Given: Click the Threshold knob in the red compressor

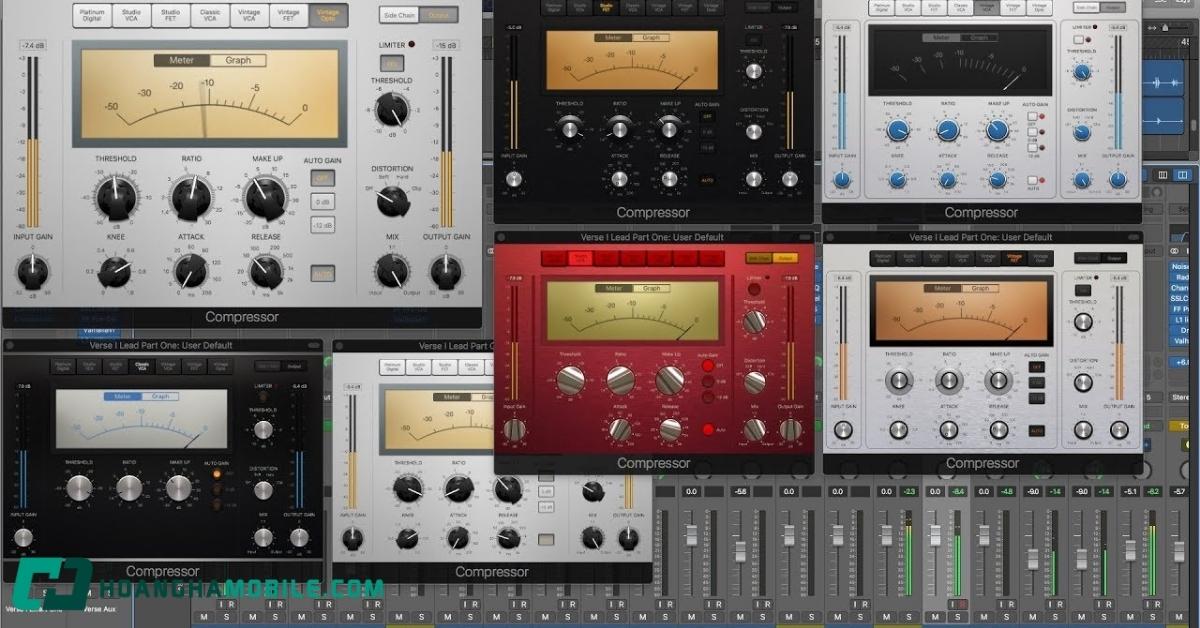Looking at the screenshot, I should [x=571, y=379].
